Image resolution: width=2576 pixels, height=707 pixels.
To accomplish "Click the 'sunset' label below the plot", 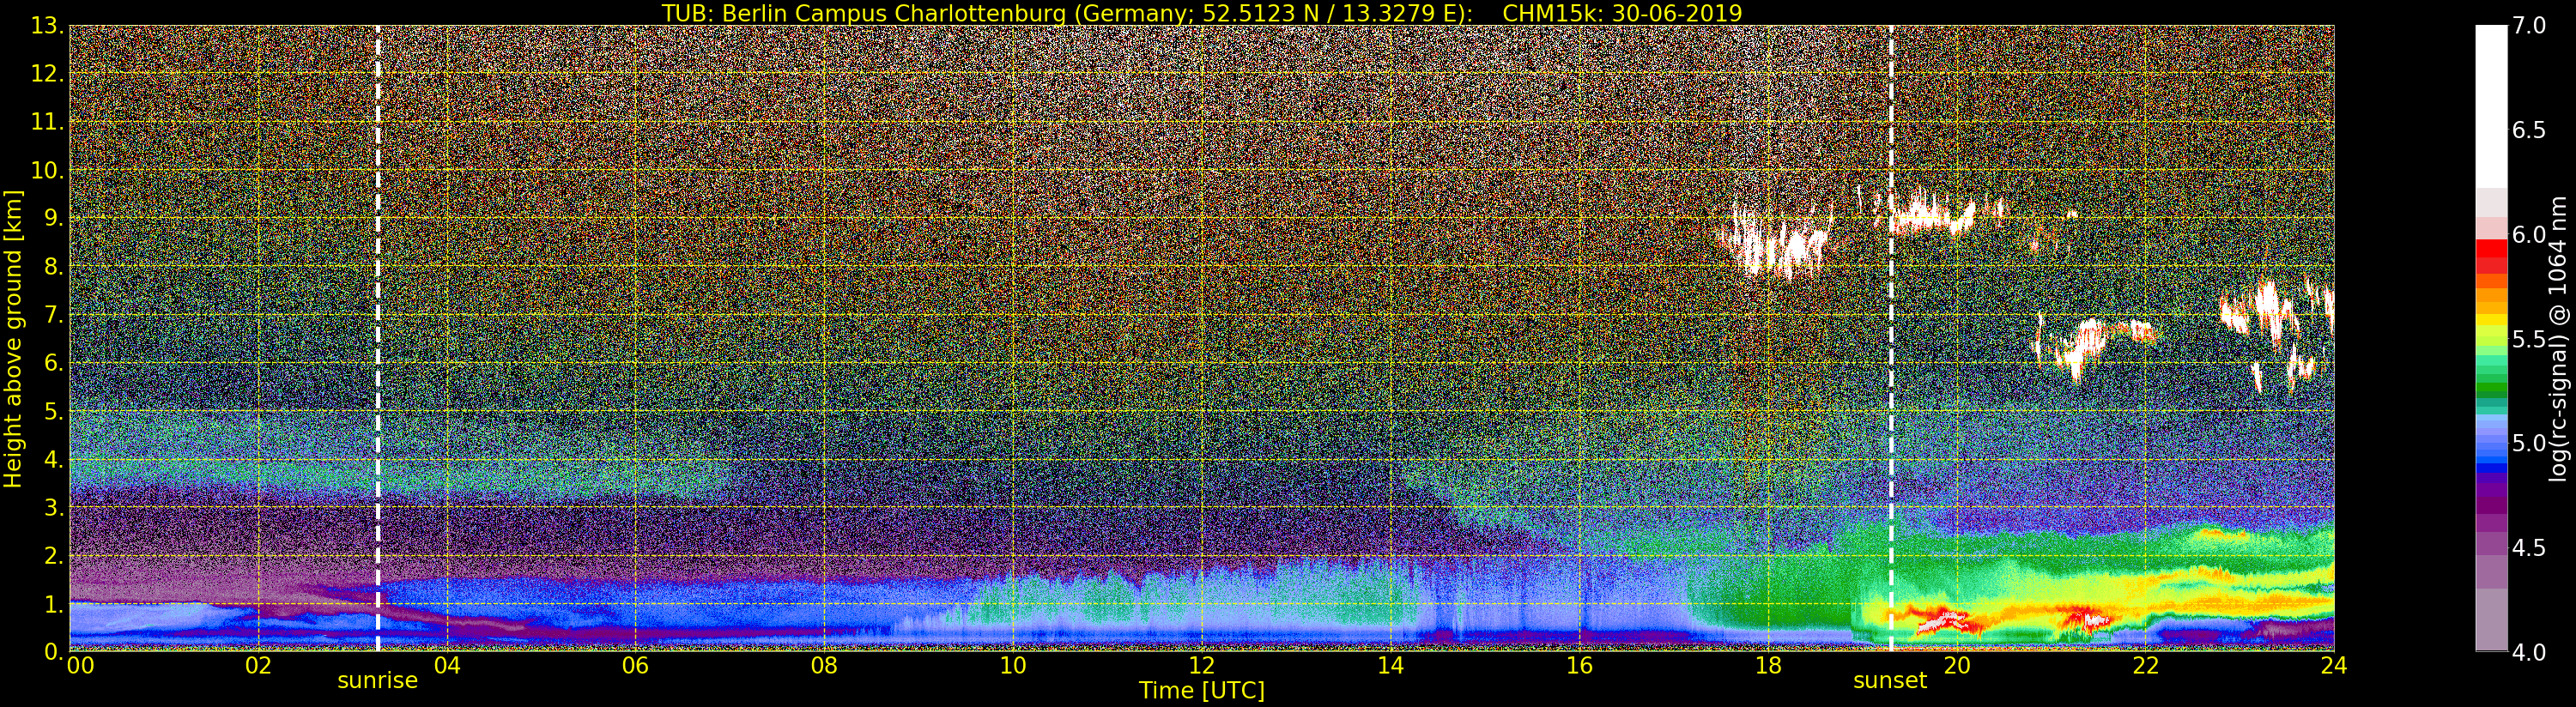I will [x=1890, y=681].
